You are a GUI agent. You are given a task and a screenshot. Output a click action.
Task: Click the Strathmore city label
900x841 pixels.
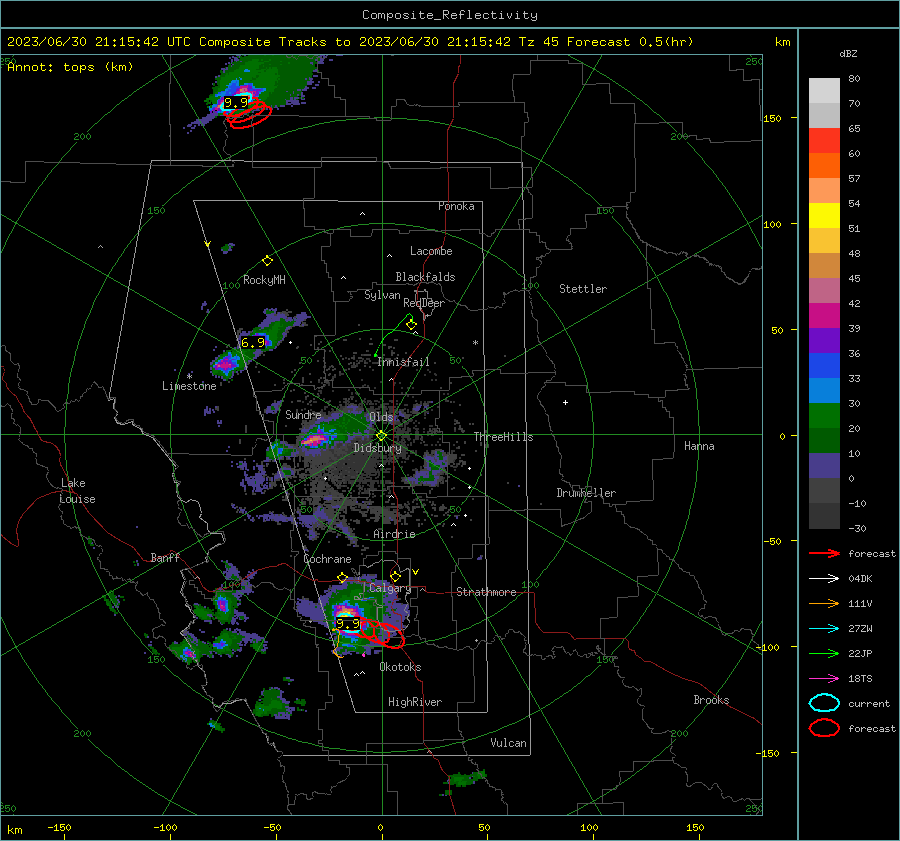486,592
